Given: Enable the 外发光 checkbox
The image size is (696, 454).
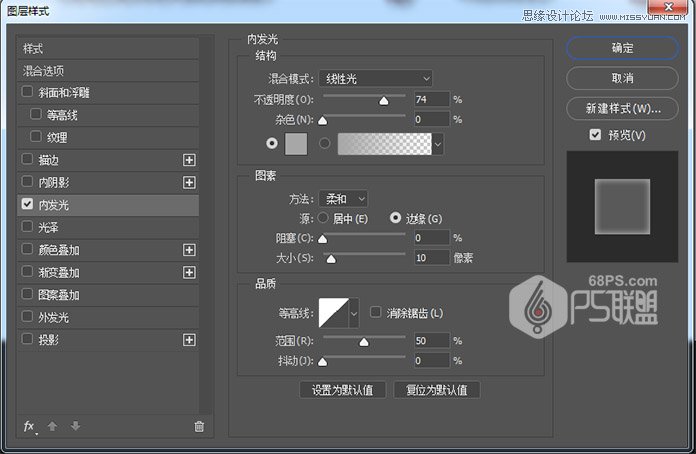Looking at the screenshot, I should click(x=27, y=316).
